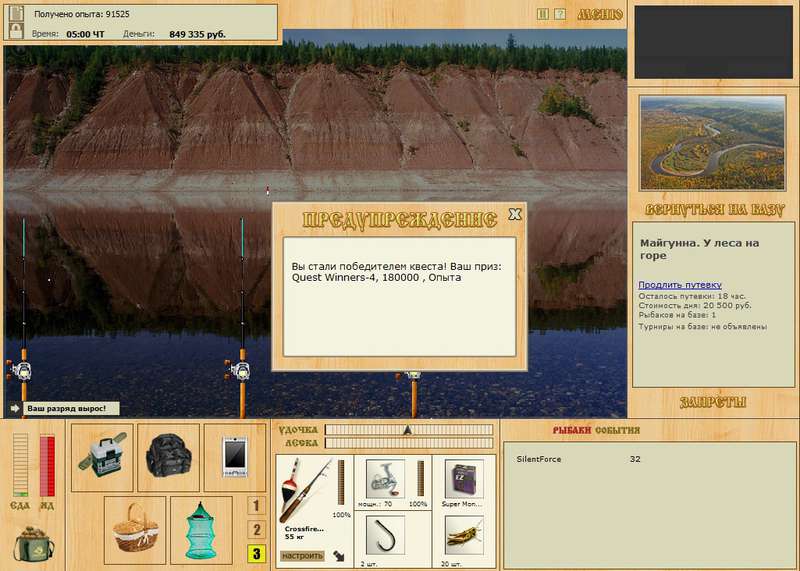800x571 pixels.
Task: Switch to the РЫБАКИ tab
Action: coord(571,430)
